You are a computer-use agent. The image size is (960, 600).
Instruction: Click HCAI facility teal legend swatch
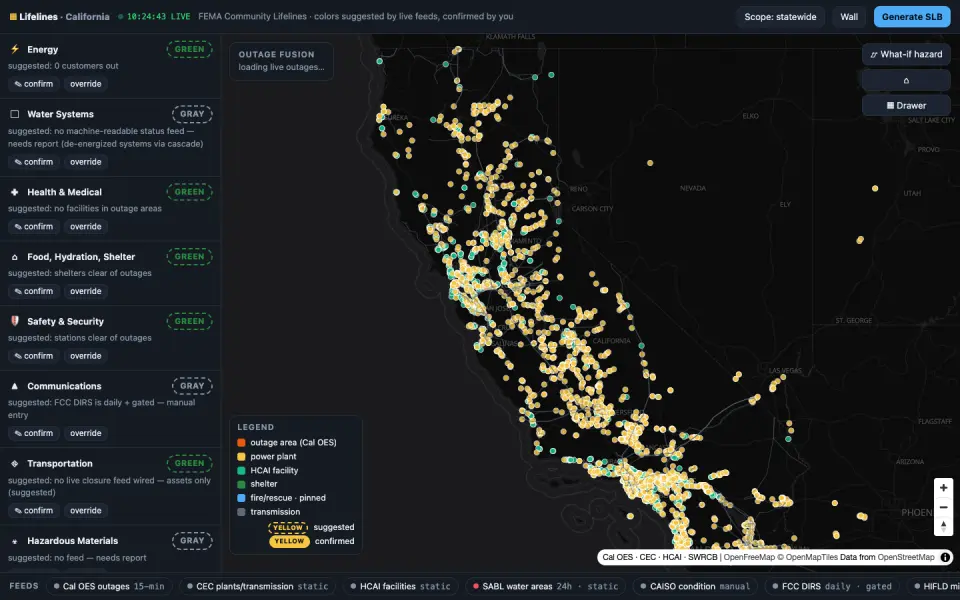tap(241, 470)
